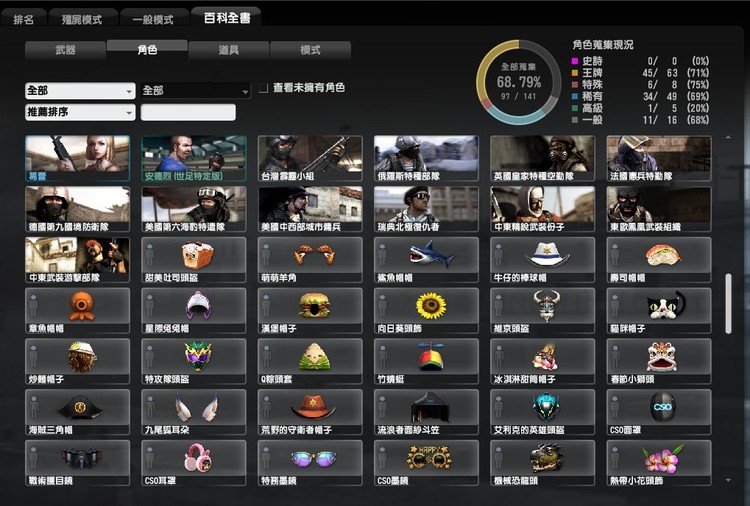Viewport: 750px width, 506px height.
Task: Select the 貓咪帽子 cat hat
Action: coord(659,310)
